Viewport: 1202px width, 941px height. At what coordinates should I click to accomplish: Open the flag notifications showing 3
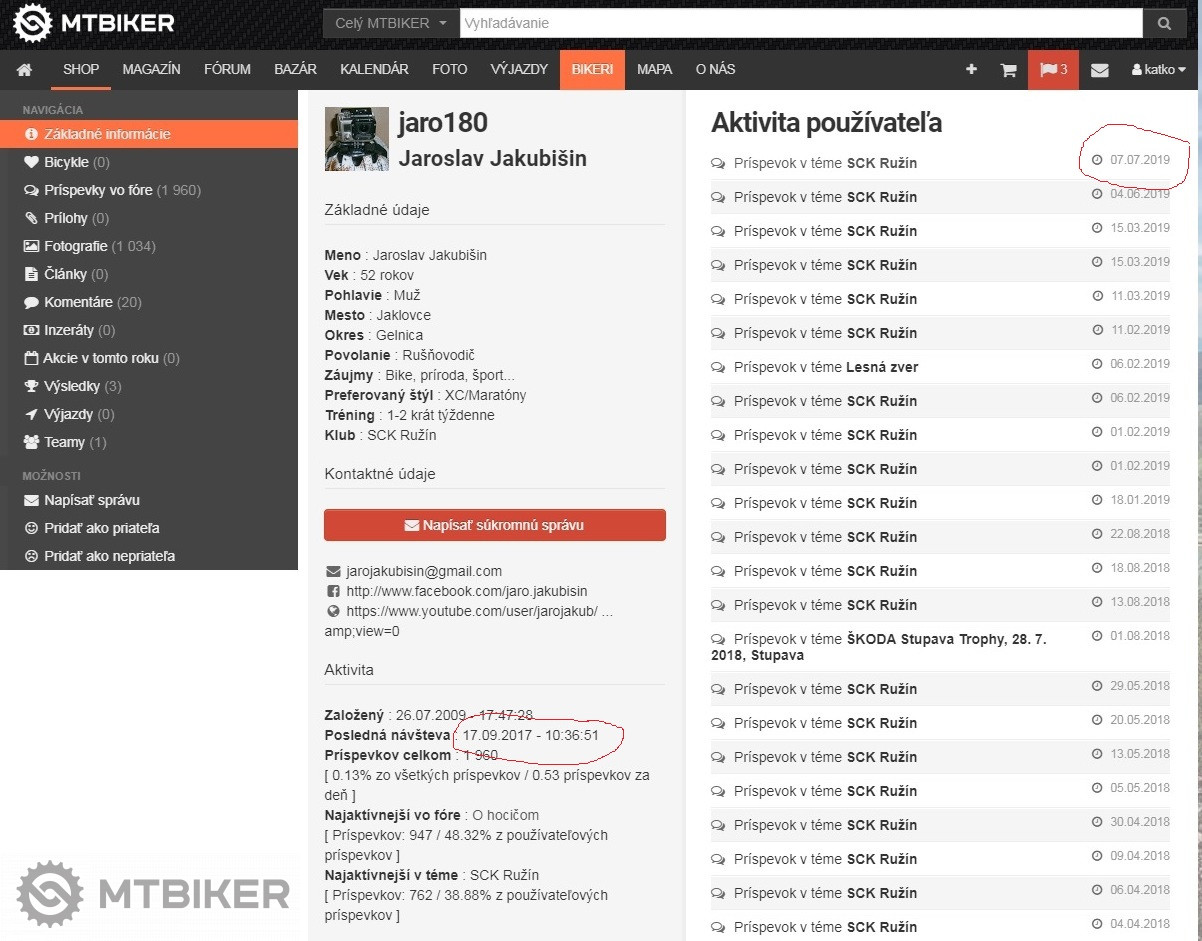tap(1053, 70)
